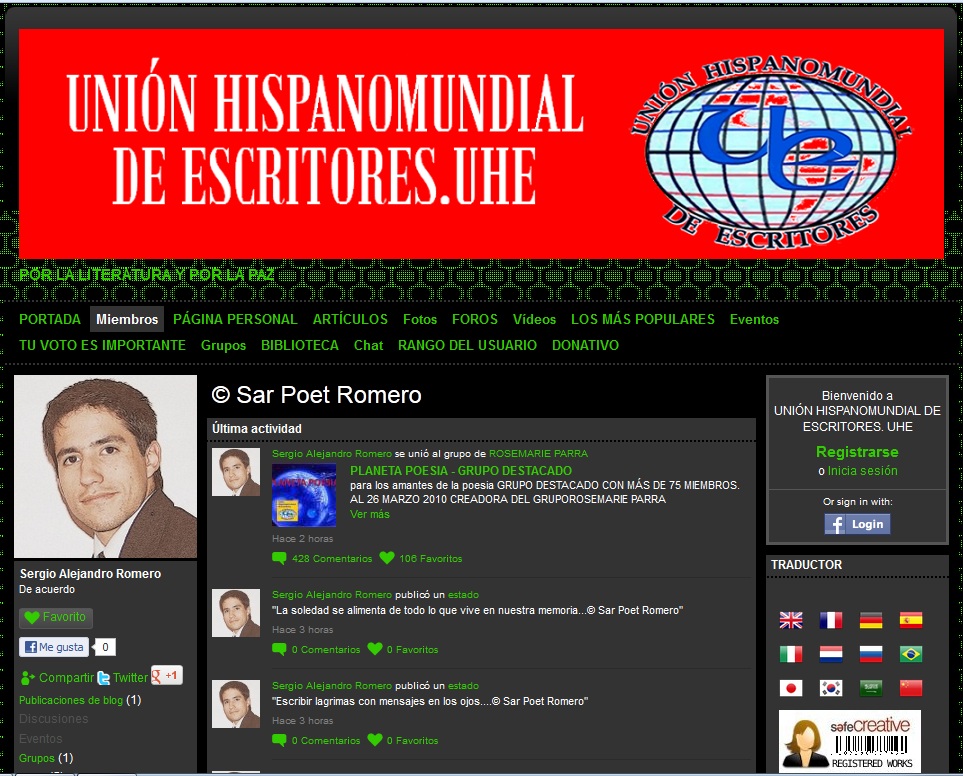Open the 428 Comentarios link

pyautogui.click(x=331, y=559)
